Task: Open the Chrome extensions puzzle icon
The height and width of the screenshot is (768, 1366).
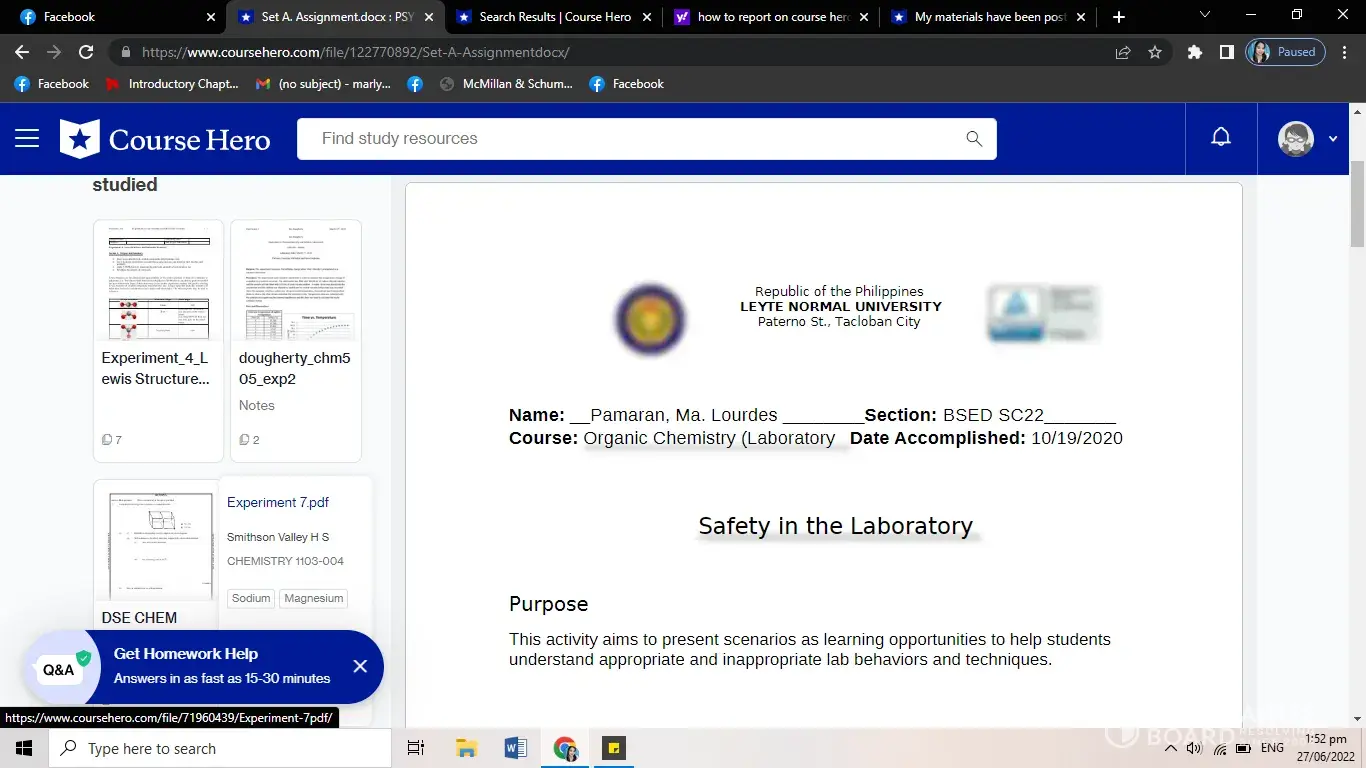Action: [1194, 52]
